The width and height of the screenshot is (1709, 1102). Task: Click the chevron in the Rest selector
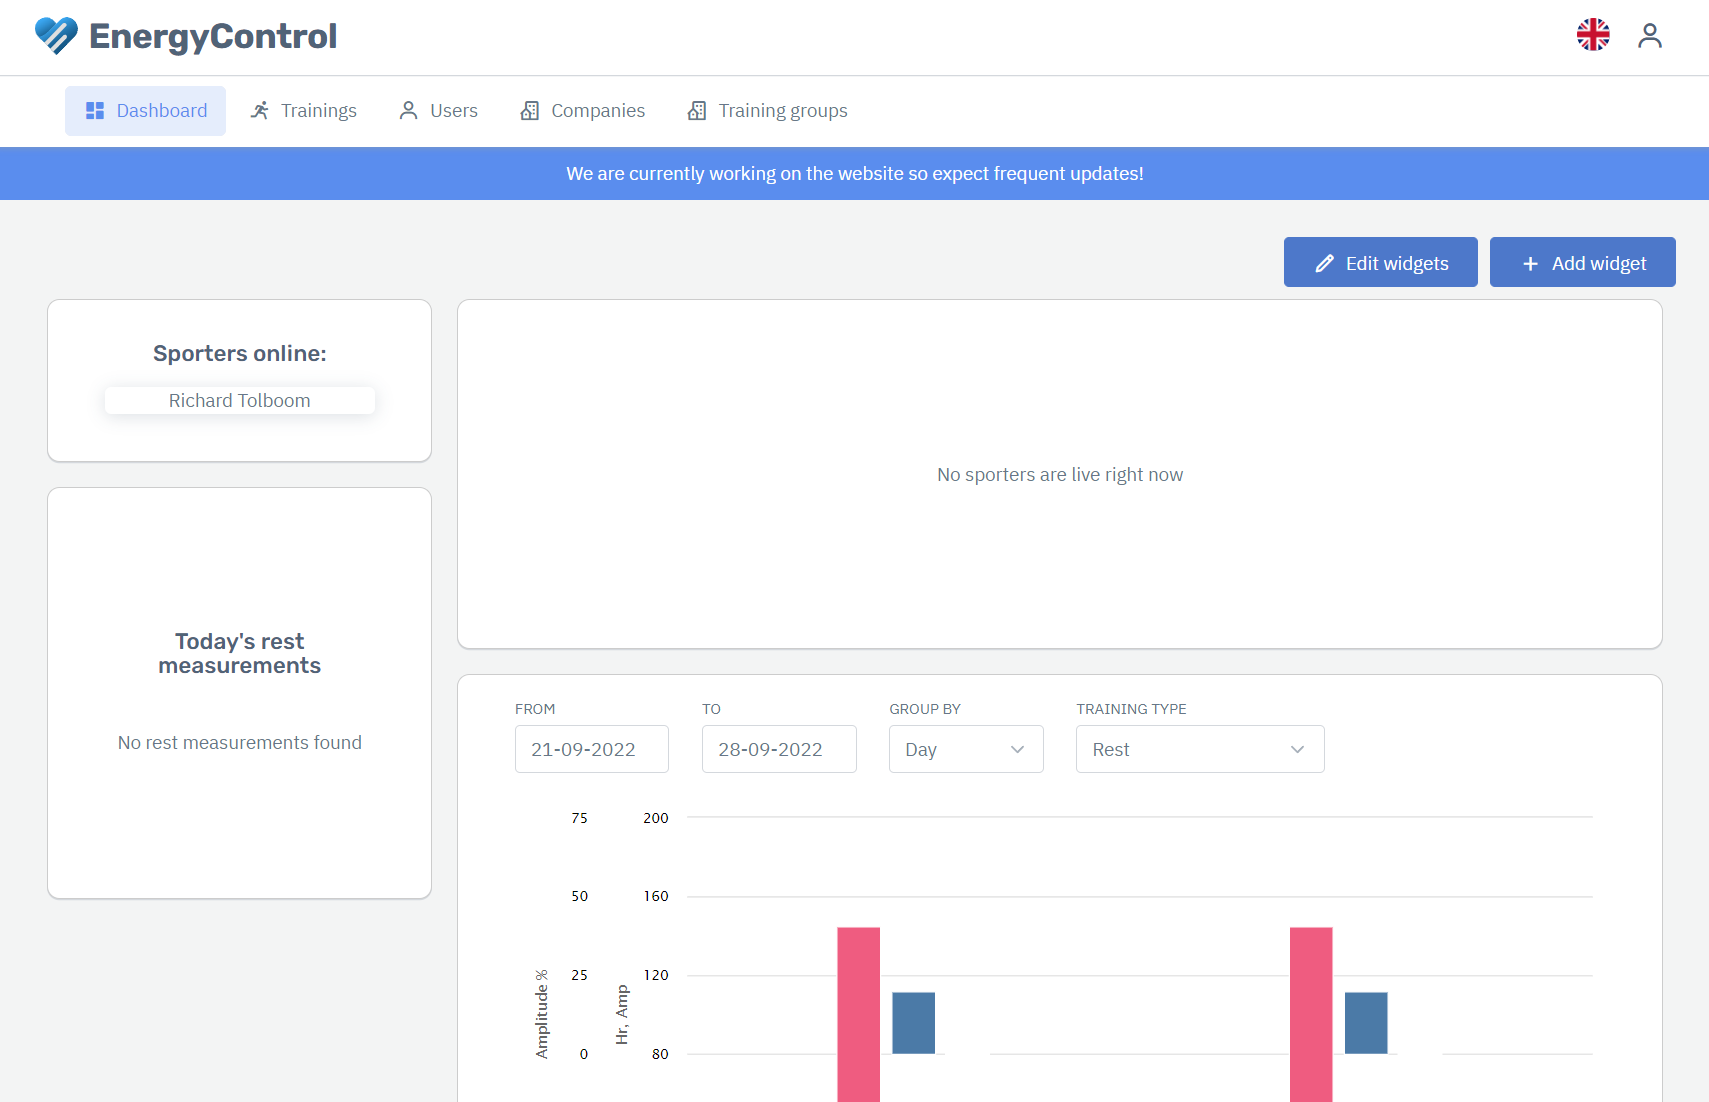(1297, 749)
